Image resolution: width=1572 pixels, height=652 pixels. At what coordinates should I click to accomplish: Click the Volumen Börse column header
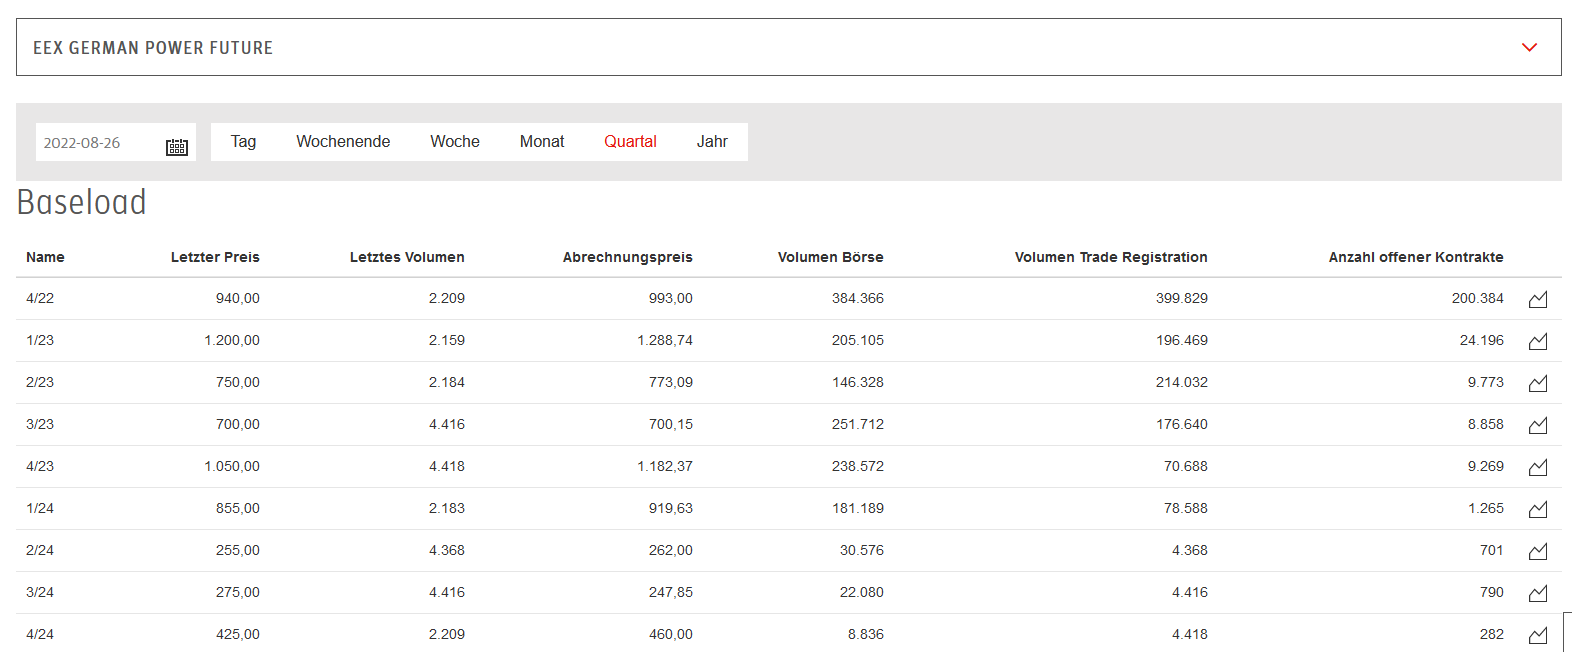tap(831, 257)
